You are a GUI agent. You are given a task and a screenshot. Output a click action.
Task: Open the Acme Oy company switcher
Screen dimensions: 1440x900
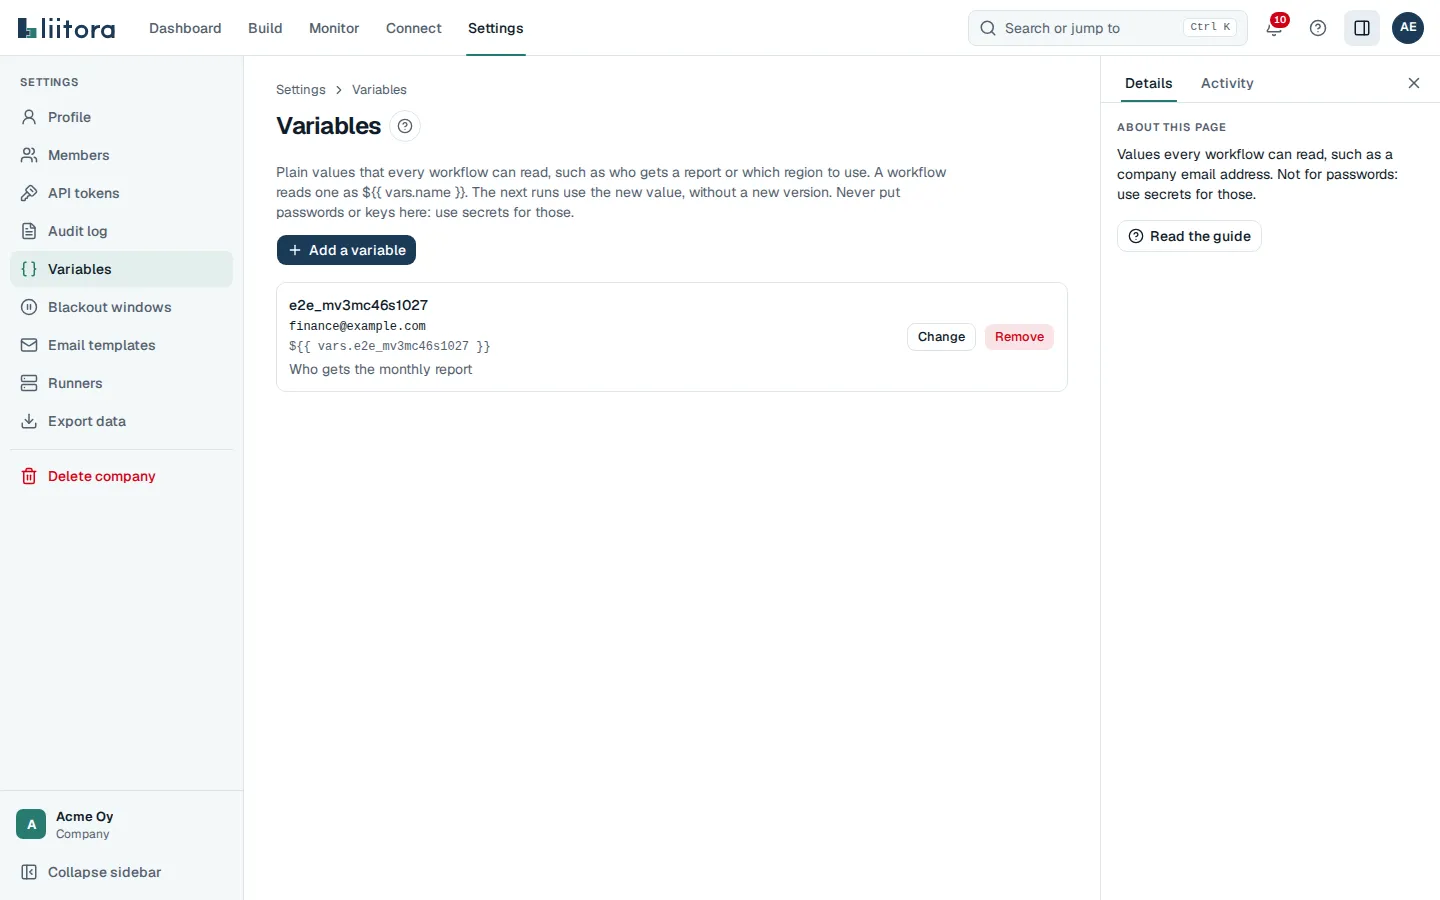[x=121, y=824]
